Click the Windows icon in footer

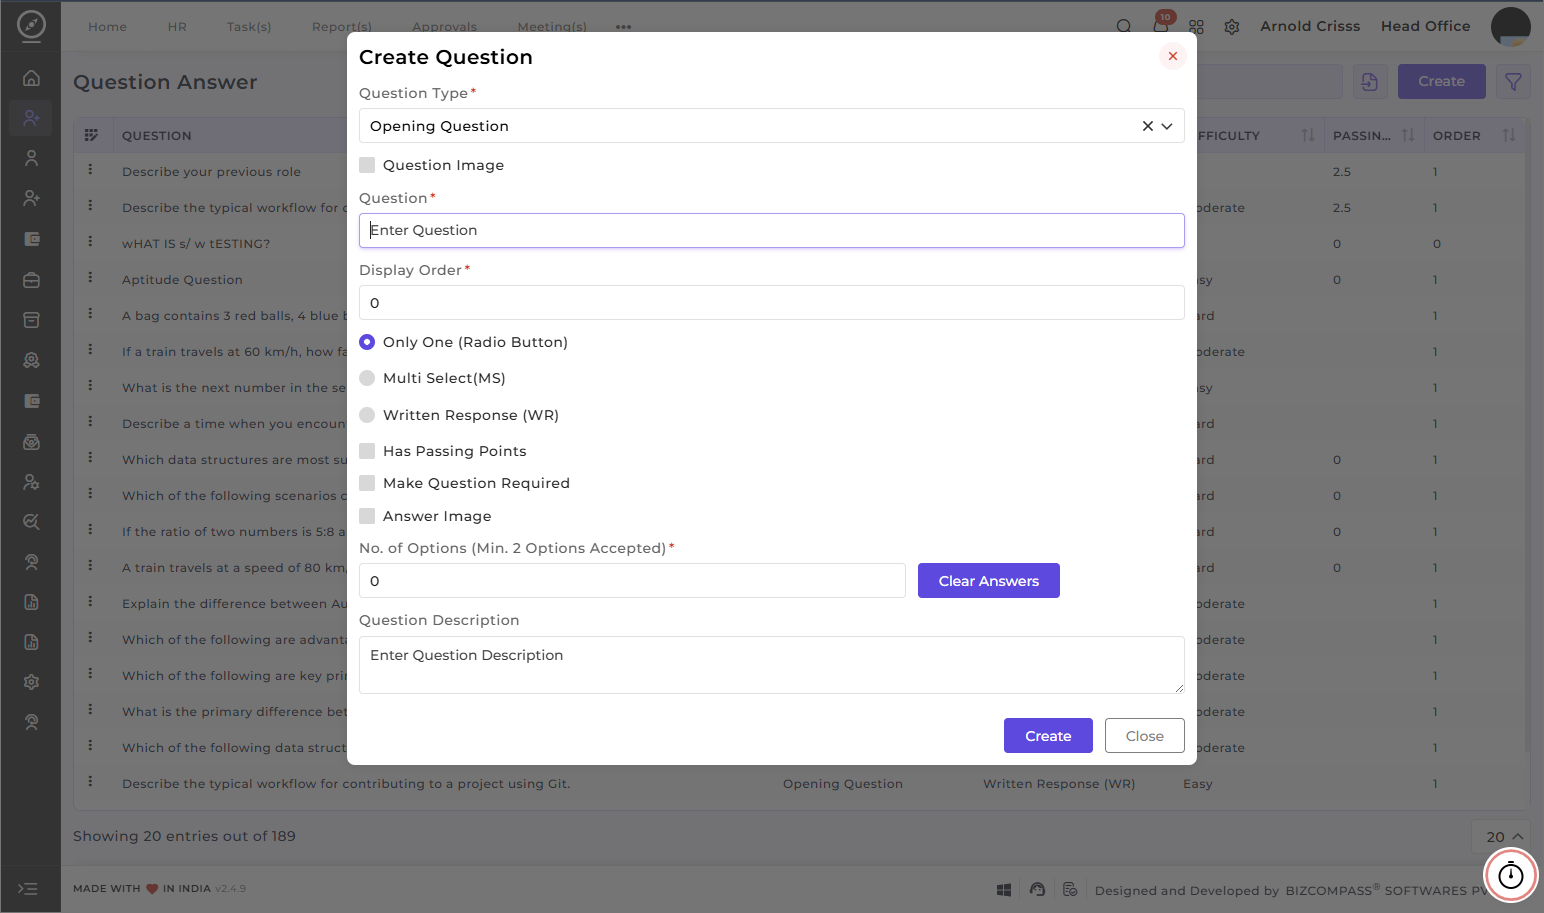[1004, 890]
